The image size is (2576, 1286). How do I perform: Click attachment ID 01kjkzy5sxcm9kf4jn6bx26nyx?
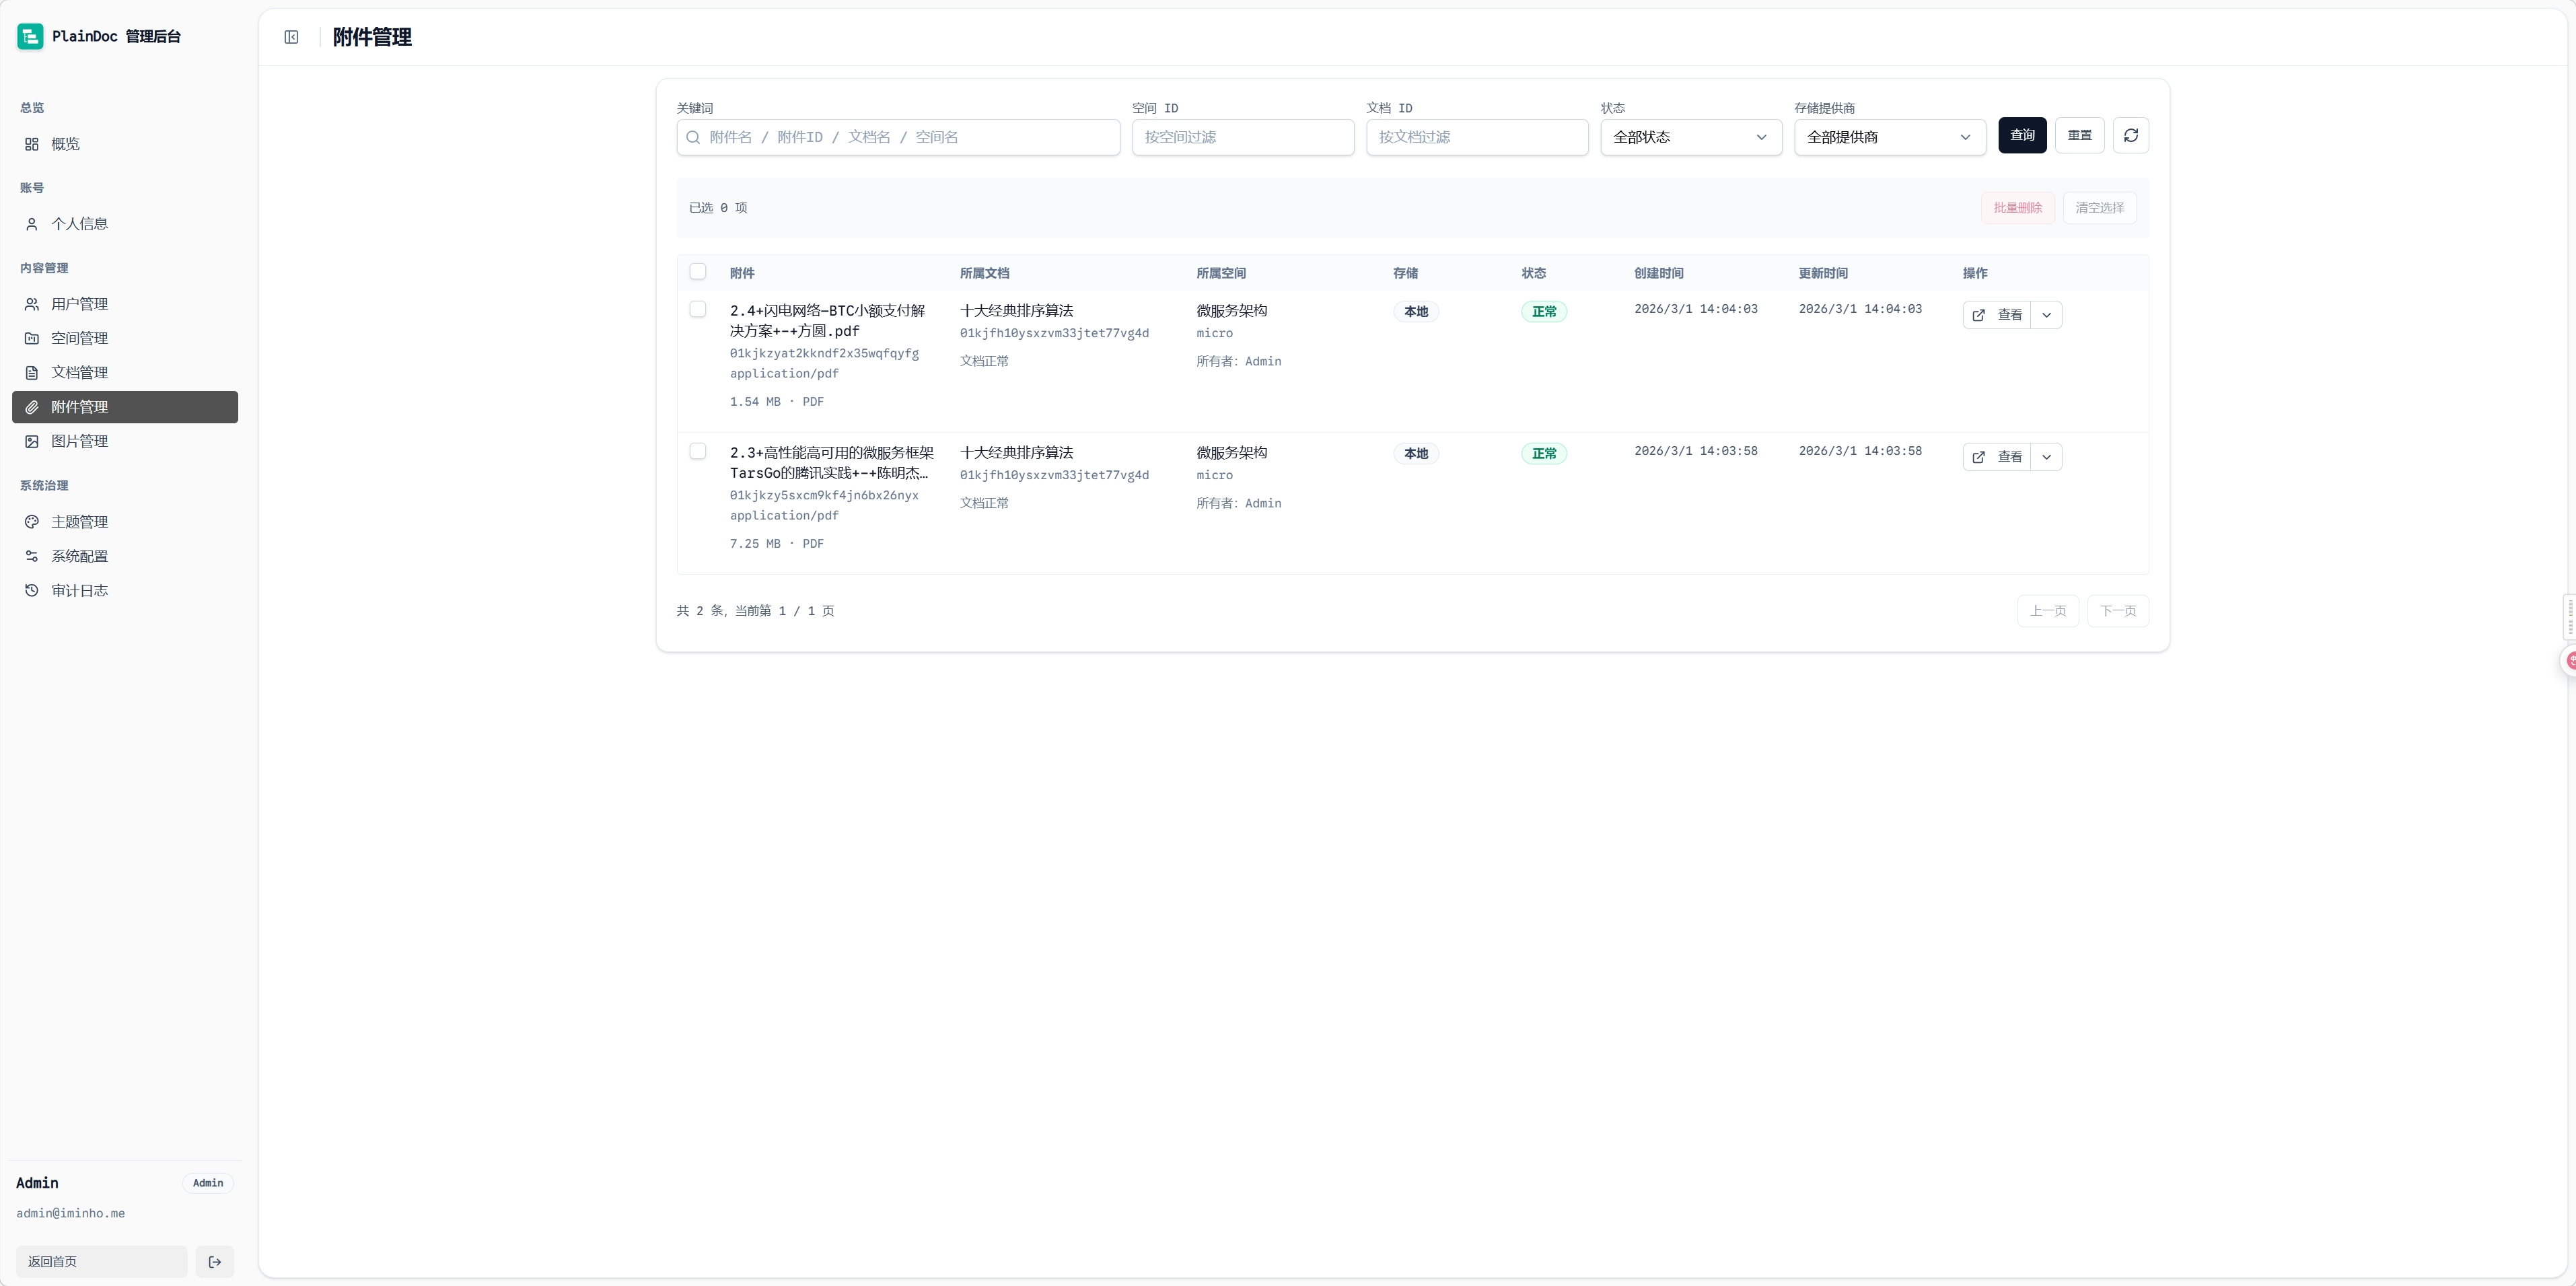pyautogui.click(x=824, y=495)
